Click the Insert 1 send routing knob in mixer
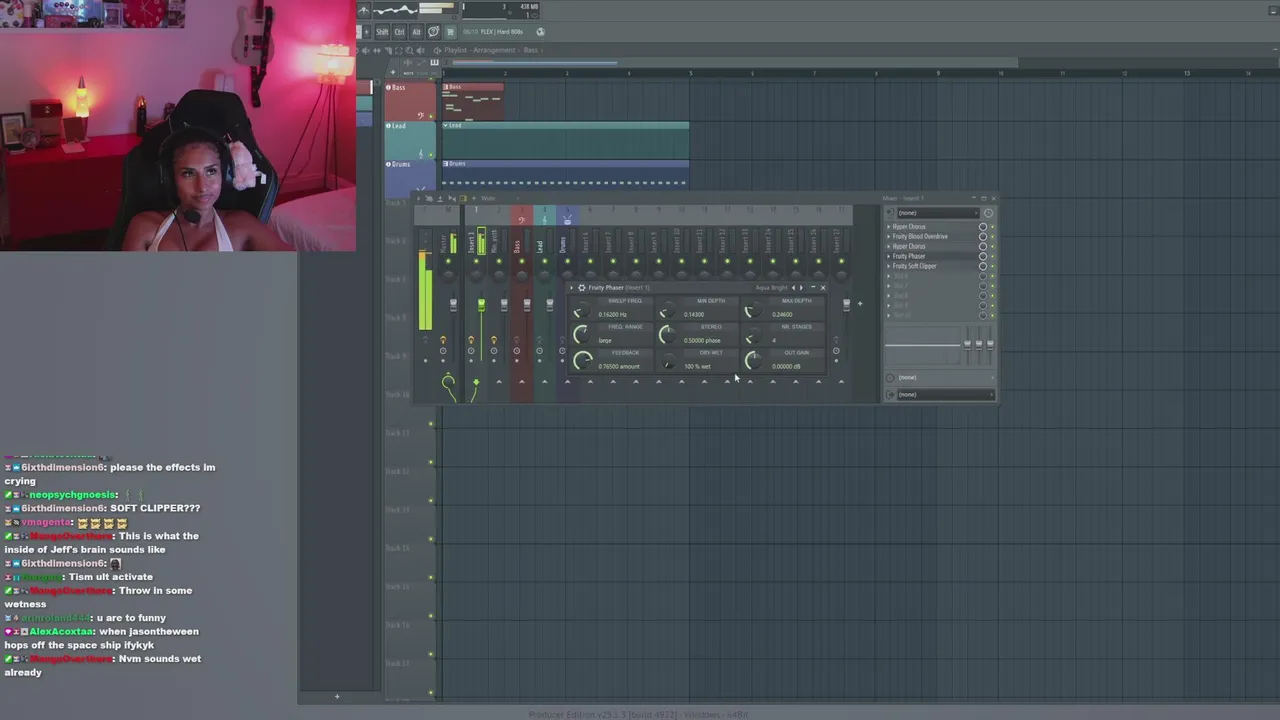This screenshot has width=1280, height=720. [476, 382]
